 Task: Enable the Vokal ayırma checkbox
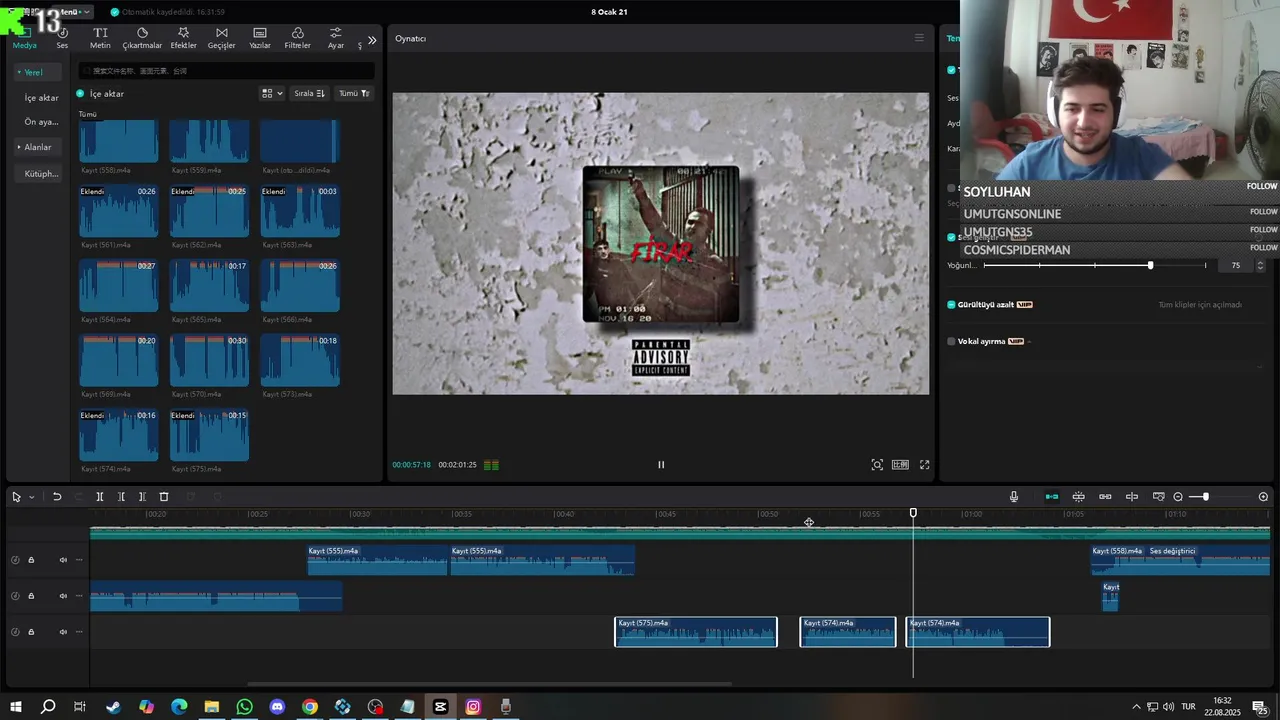(x=951, y=341)
